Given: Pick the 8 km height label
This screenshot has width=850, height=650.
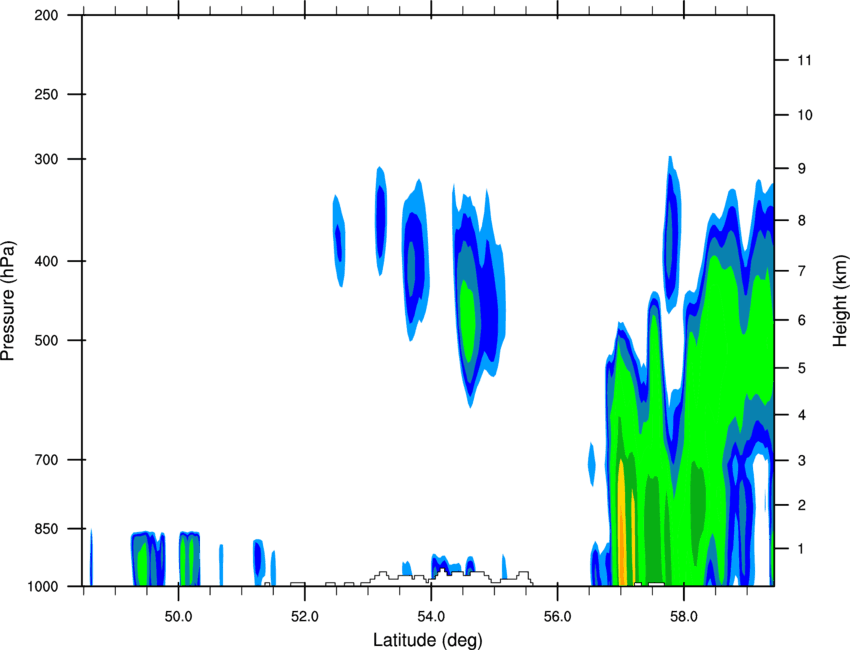Looking at the screenshot, I should coord(802,221).
